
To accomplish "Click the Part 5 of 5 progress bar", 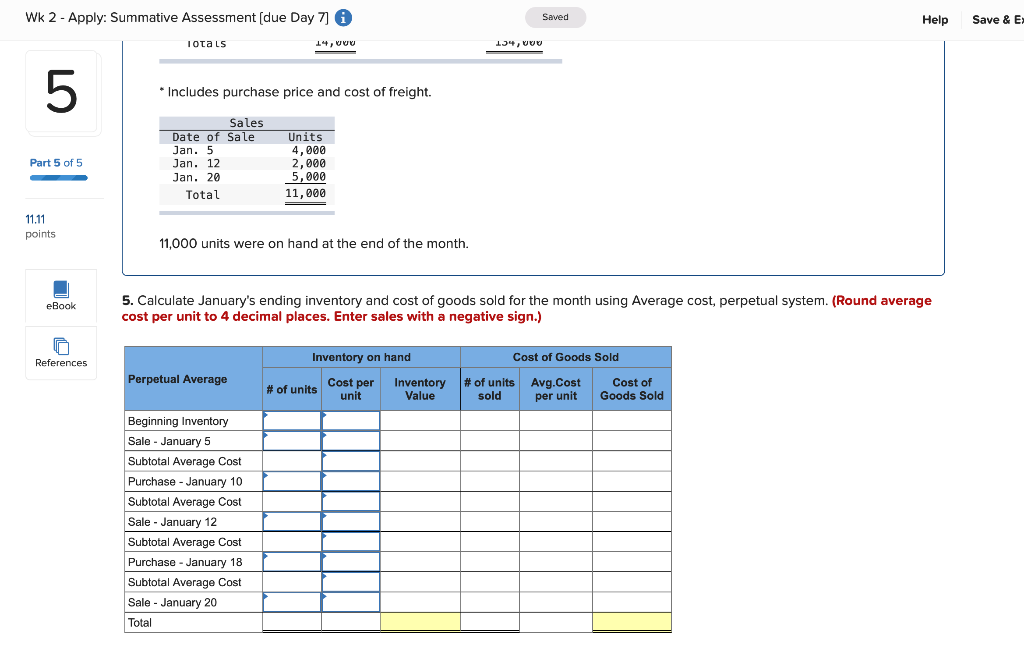I will 58,177.
